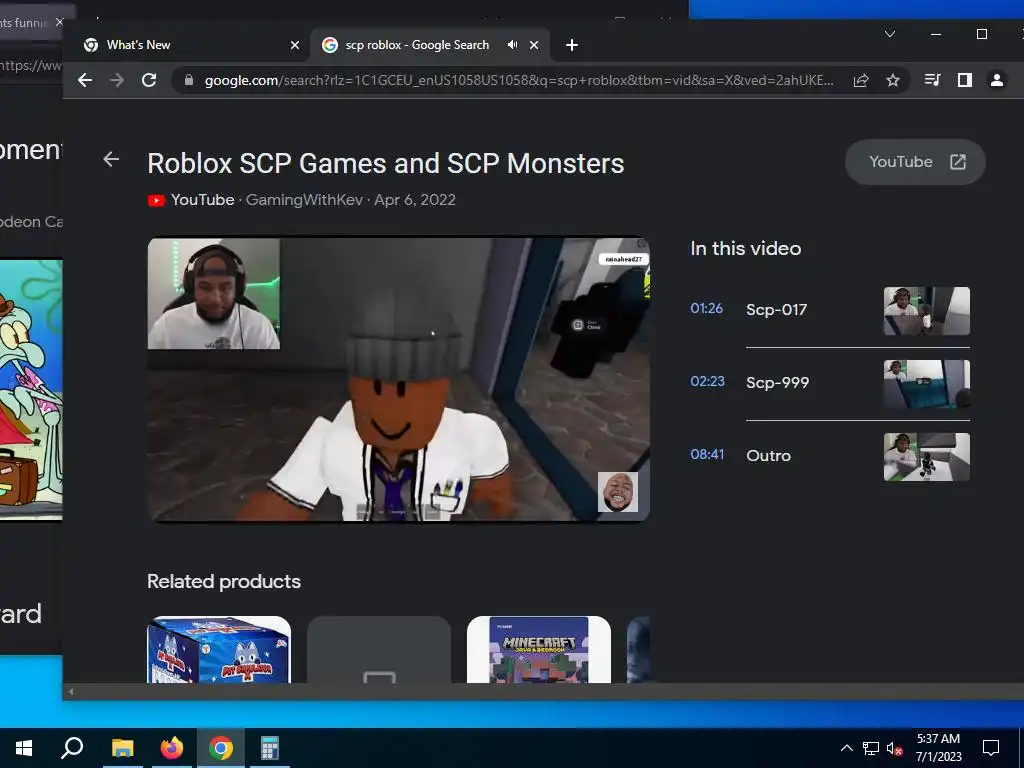Open the placeholder product card with no image
This screenshot has width=1024, height=768.
[x=379, y=650]
